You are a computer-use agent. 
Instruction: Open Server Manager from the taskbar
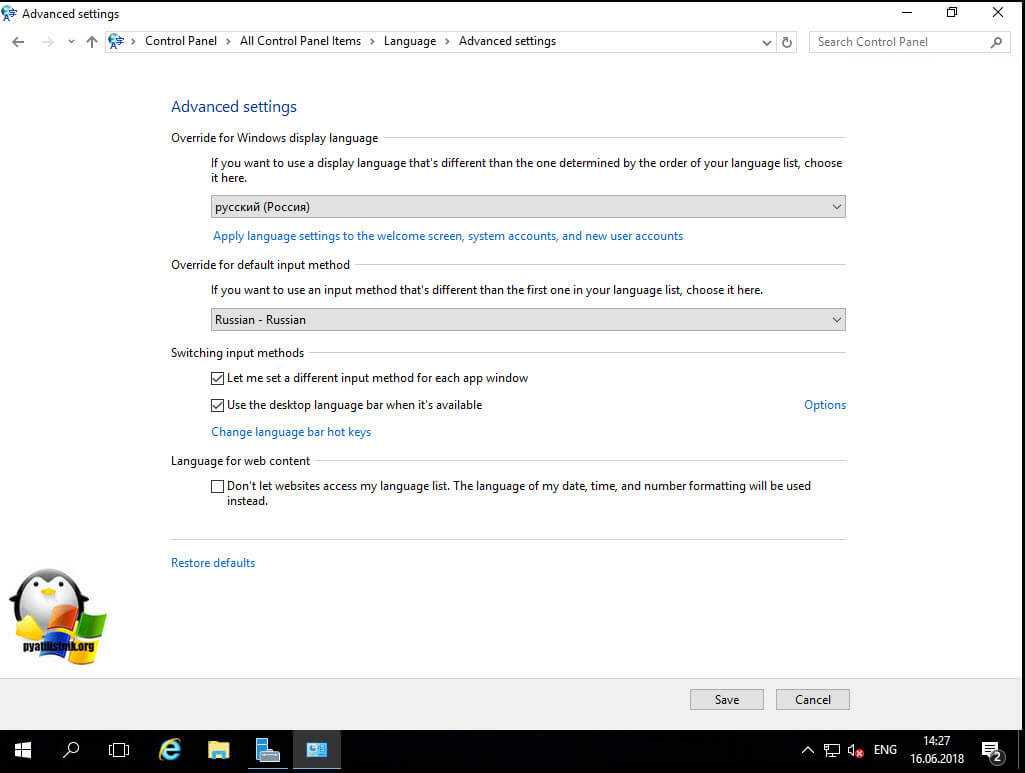[267, 749]
